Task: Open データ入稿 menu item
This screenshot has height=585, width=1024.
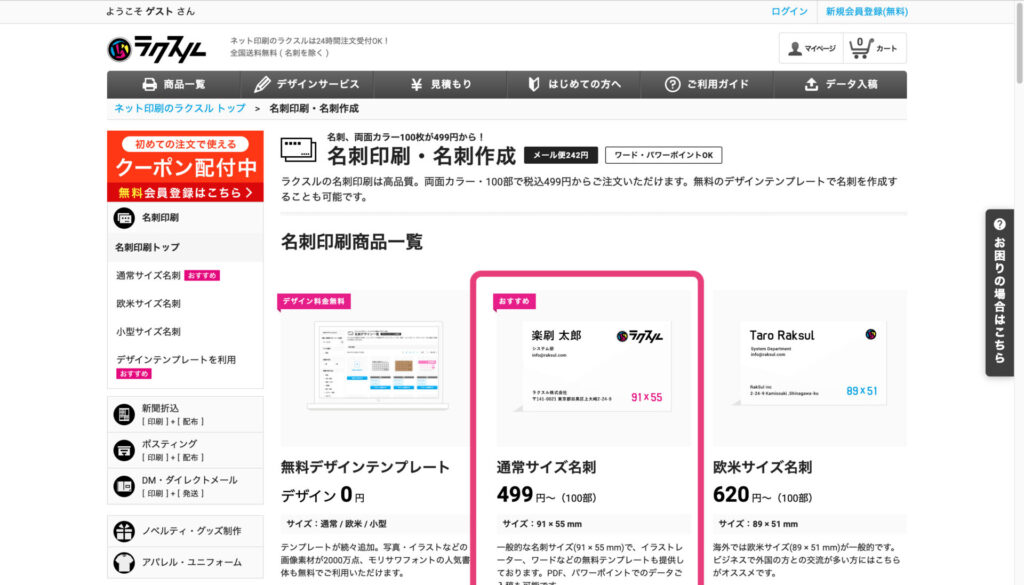Action: [x=840, y=84]
